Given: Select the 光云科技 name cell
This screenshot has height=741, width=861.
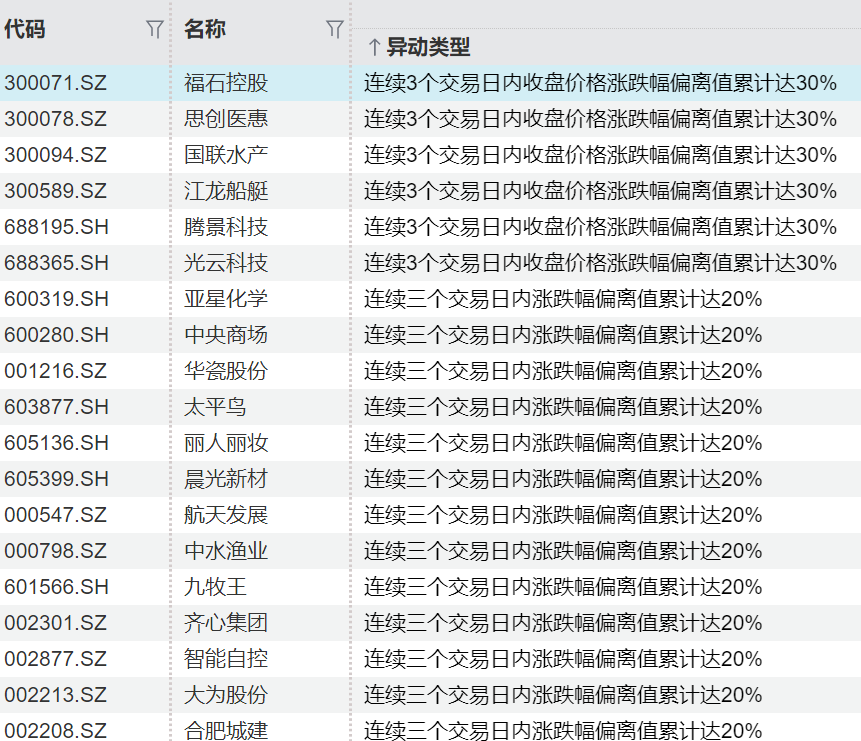Looking at the screenshot, I should tap(226, 263).
